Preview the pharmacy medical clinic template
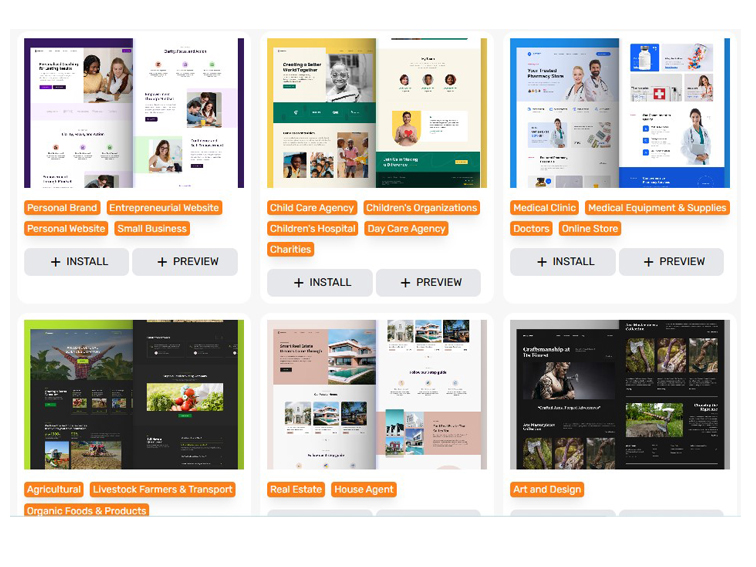The height and width of the screenshot is (567, 756). tap(671, 262)
